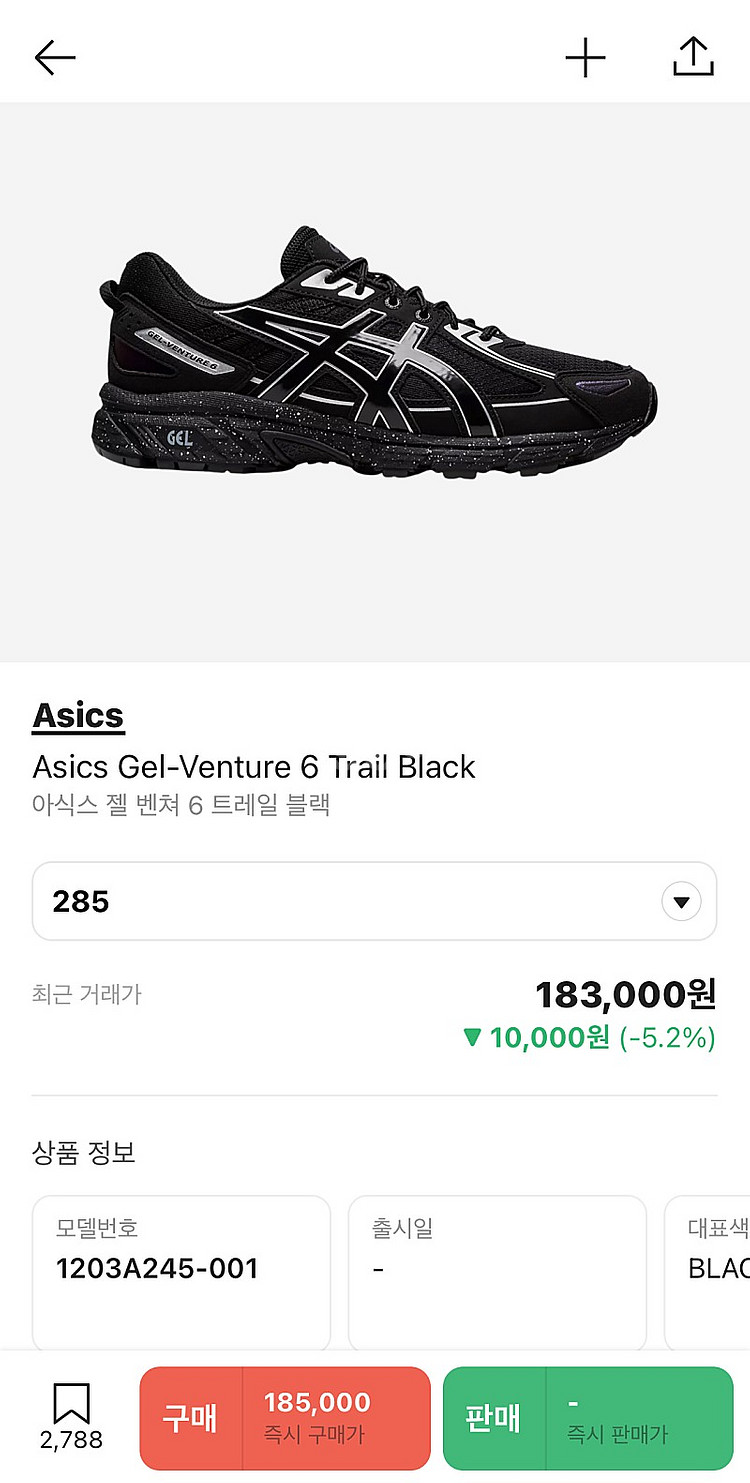
Task: Open the size dropdown arrow
Action: coord(681,902)
